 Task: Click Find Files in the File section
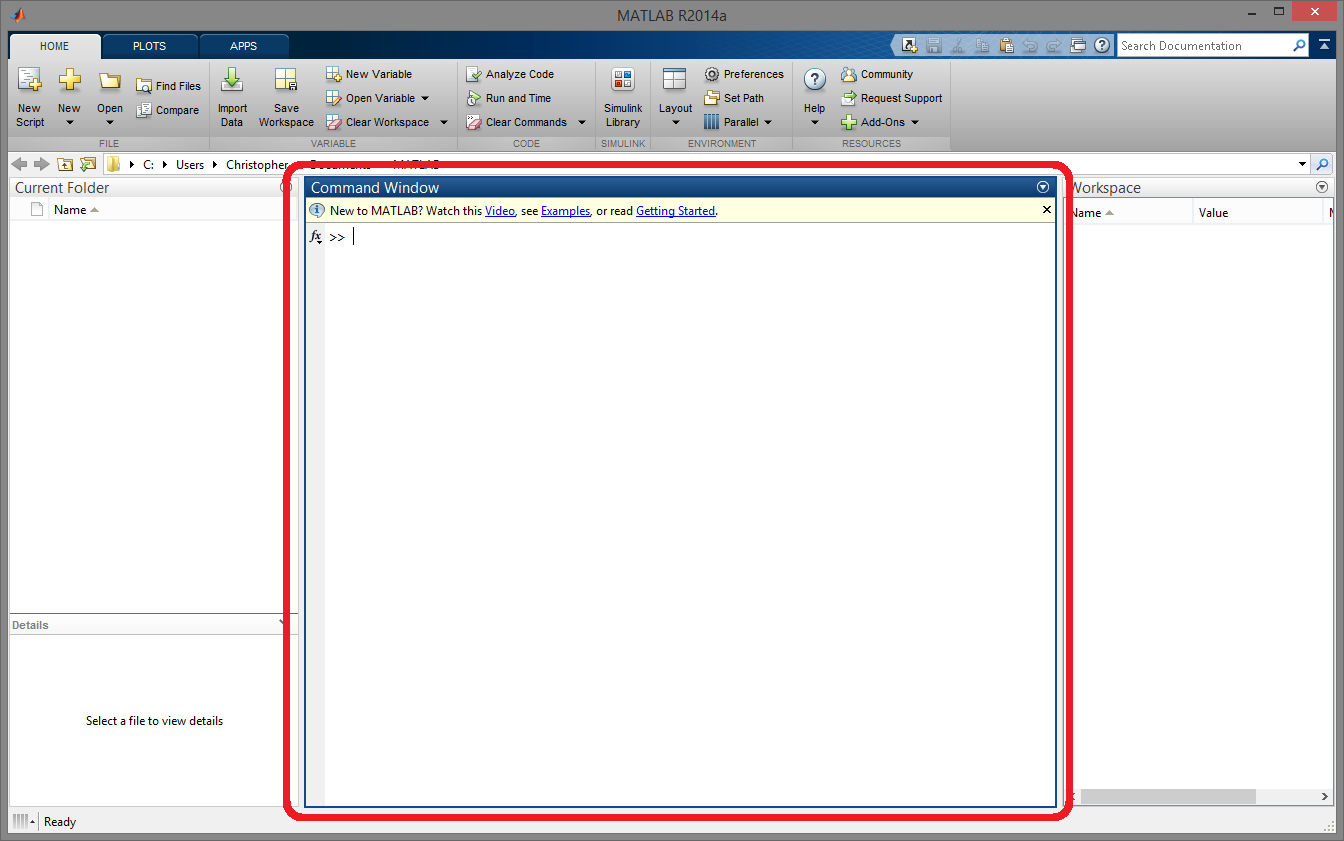[x=168, y=86]
